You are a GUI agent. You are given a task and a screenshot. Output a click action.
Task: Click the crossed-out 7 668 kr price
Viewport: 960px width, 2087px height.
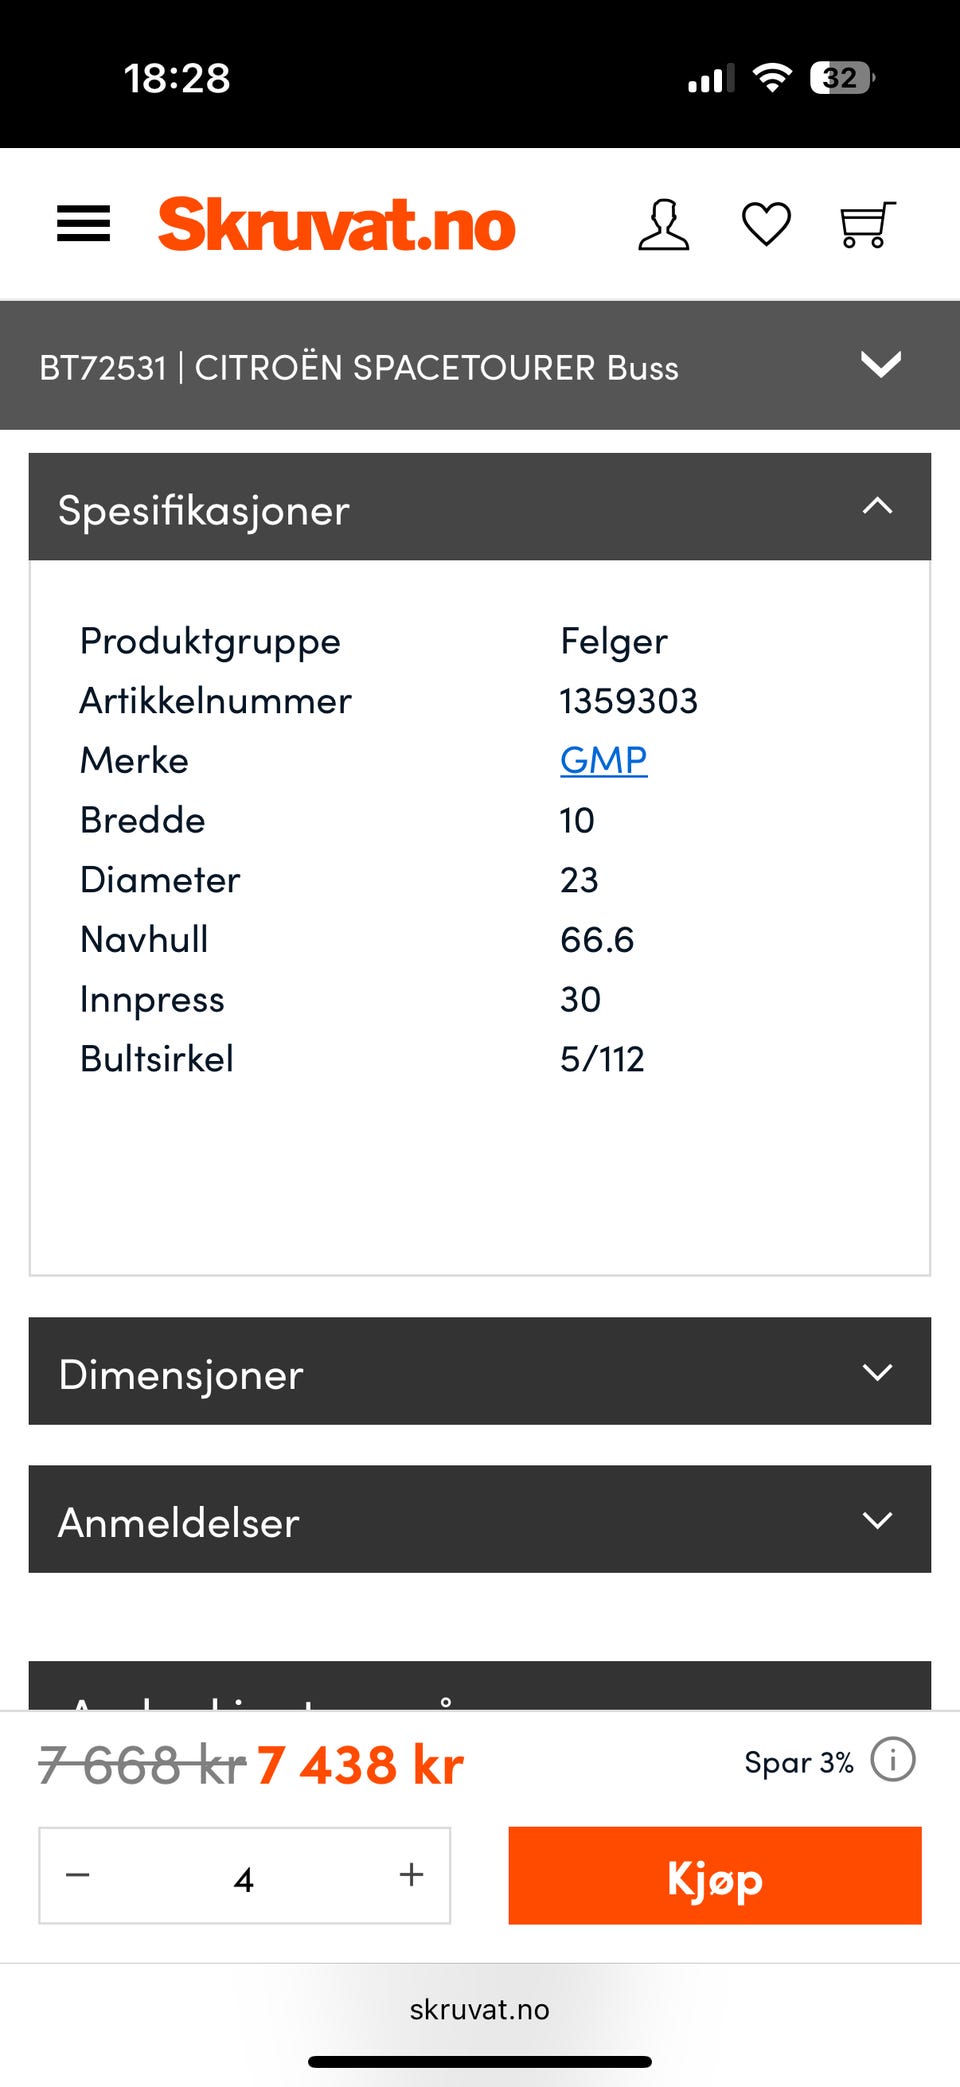pos(133,1761)
